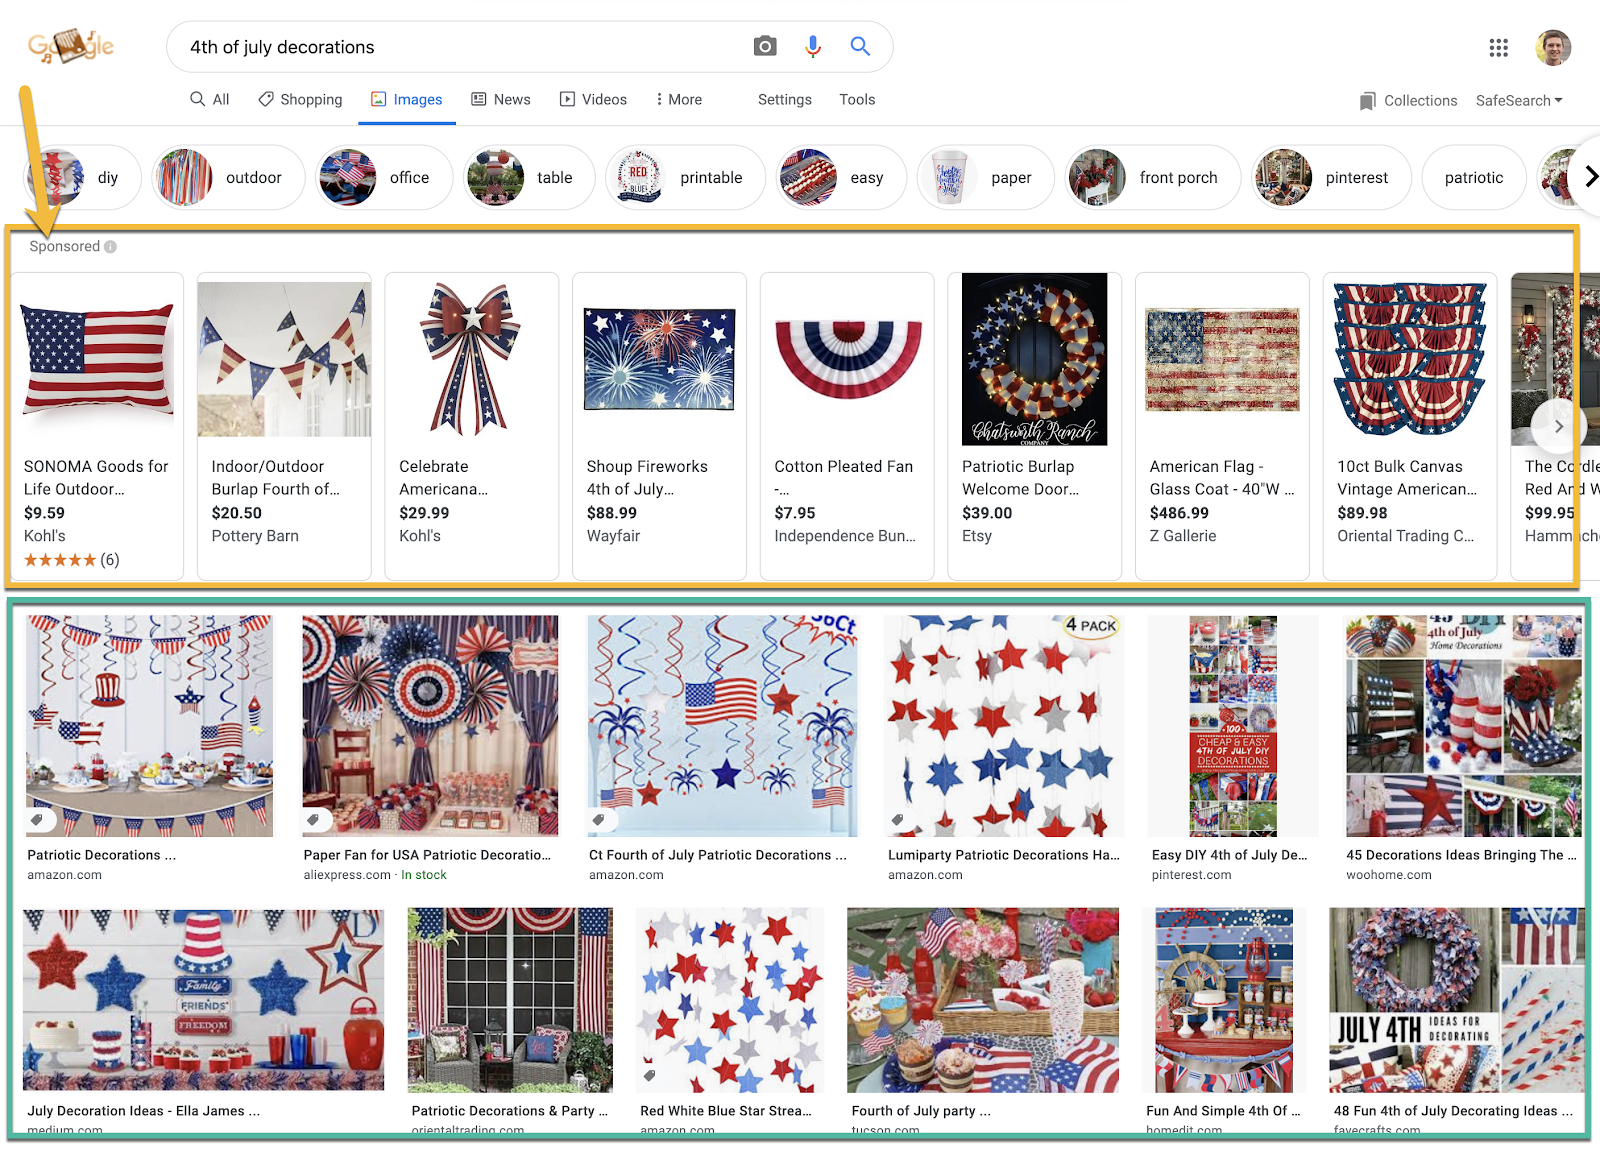Screen dimensions: 1600x1152
Task: Switch to the Shopping tab
Action: 300,99
